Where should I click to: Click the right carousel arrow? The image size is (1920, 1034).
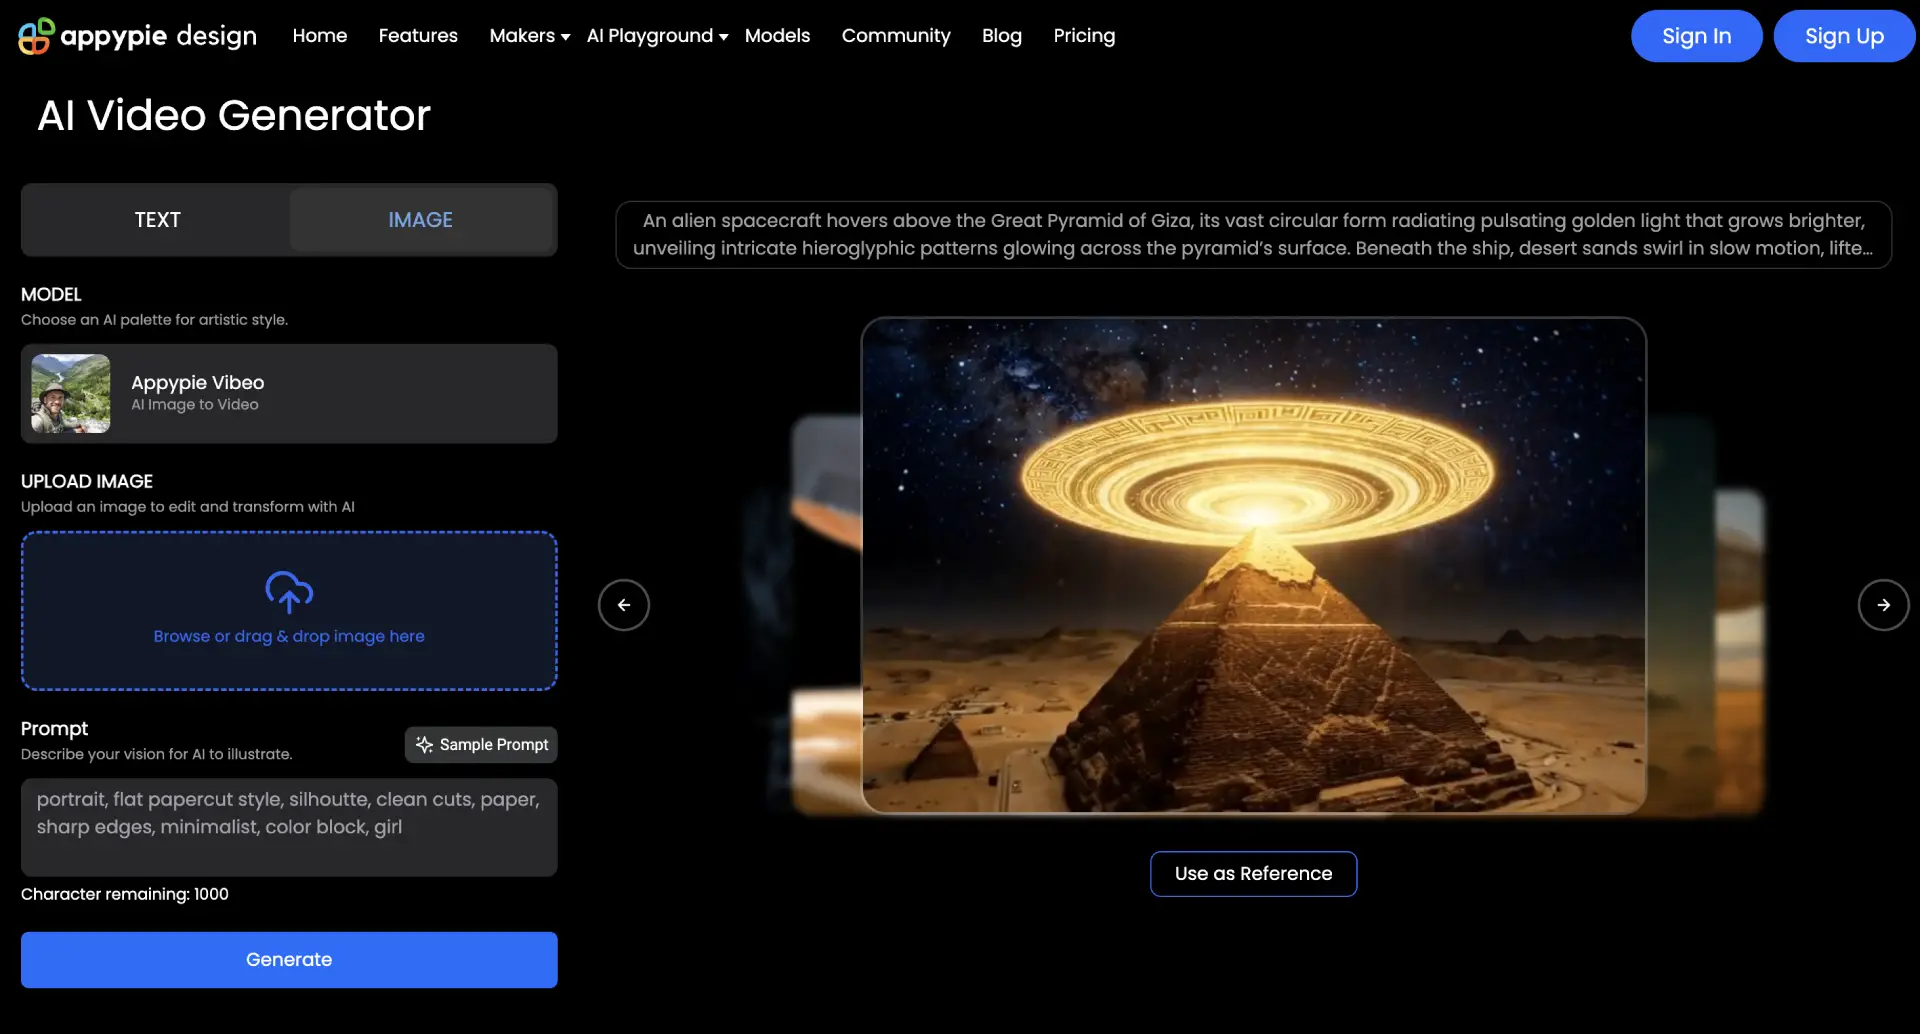(1883, 604)
